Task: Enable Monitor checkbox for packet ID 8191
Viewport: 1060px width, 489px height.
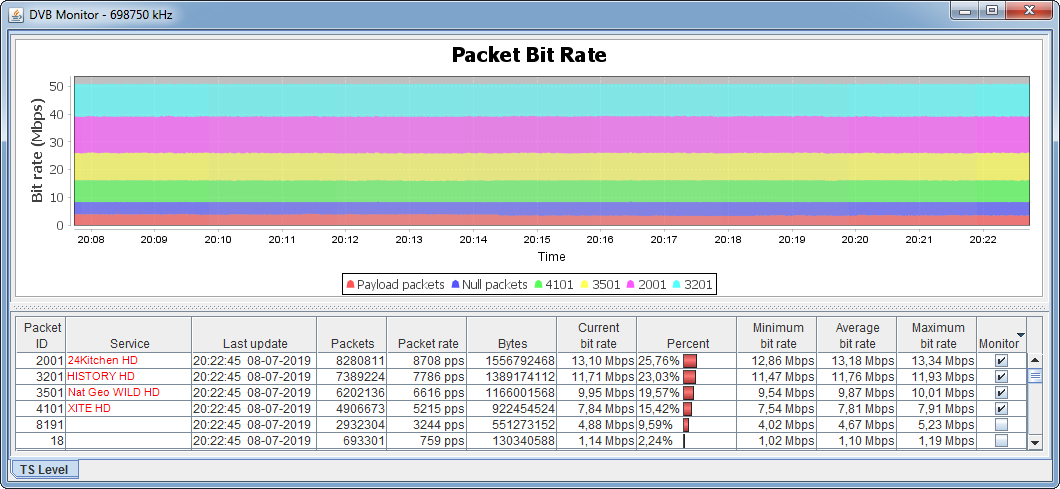Action: [x=1001, y=425]
